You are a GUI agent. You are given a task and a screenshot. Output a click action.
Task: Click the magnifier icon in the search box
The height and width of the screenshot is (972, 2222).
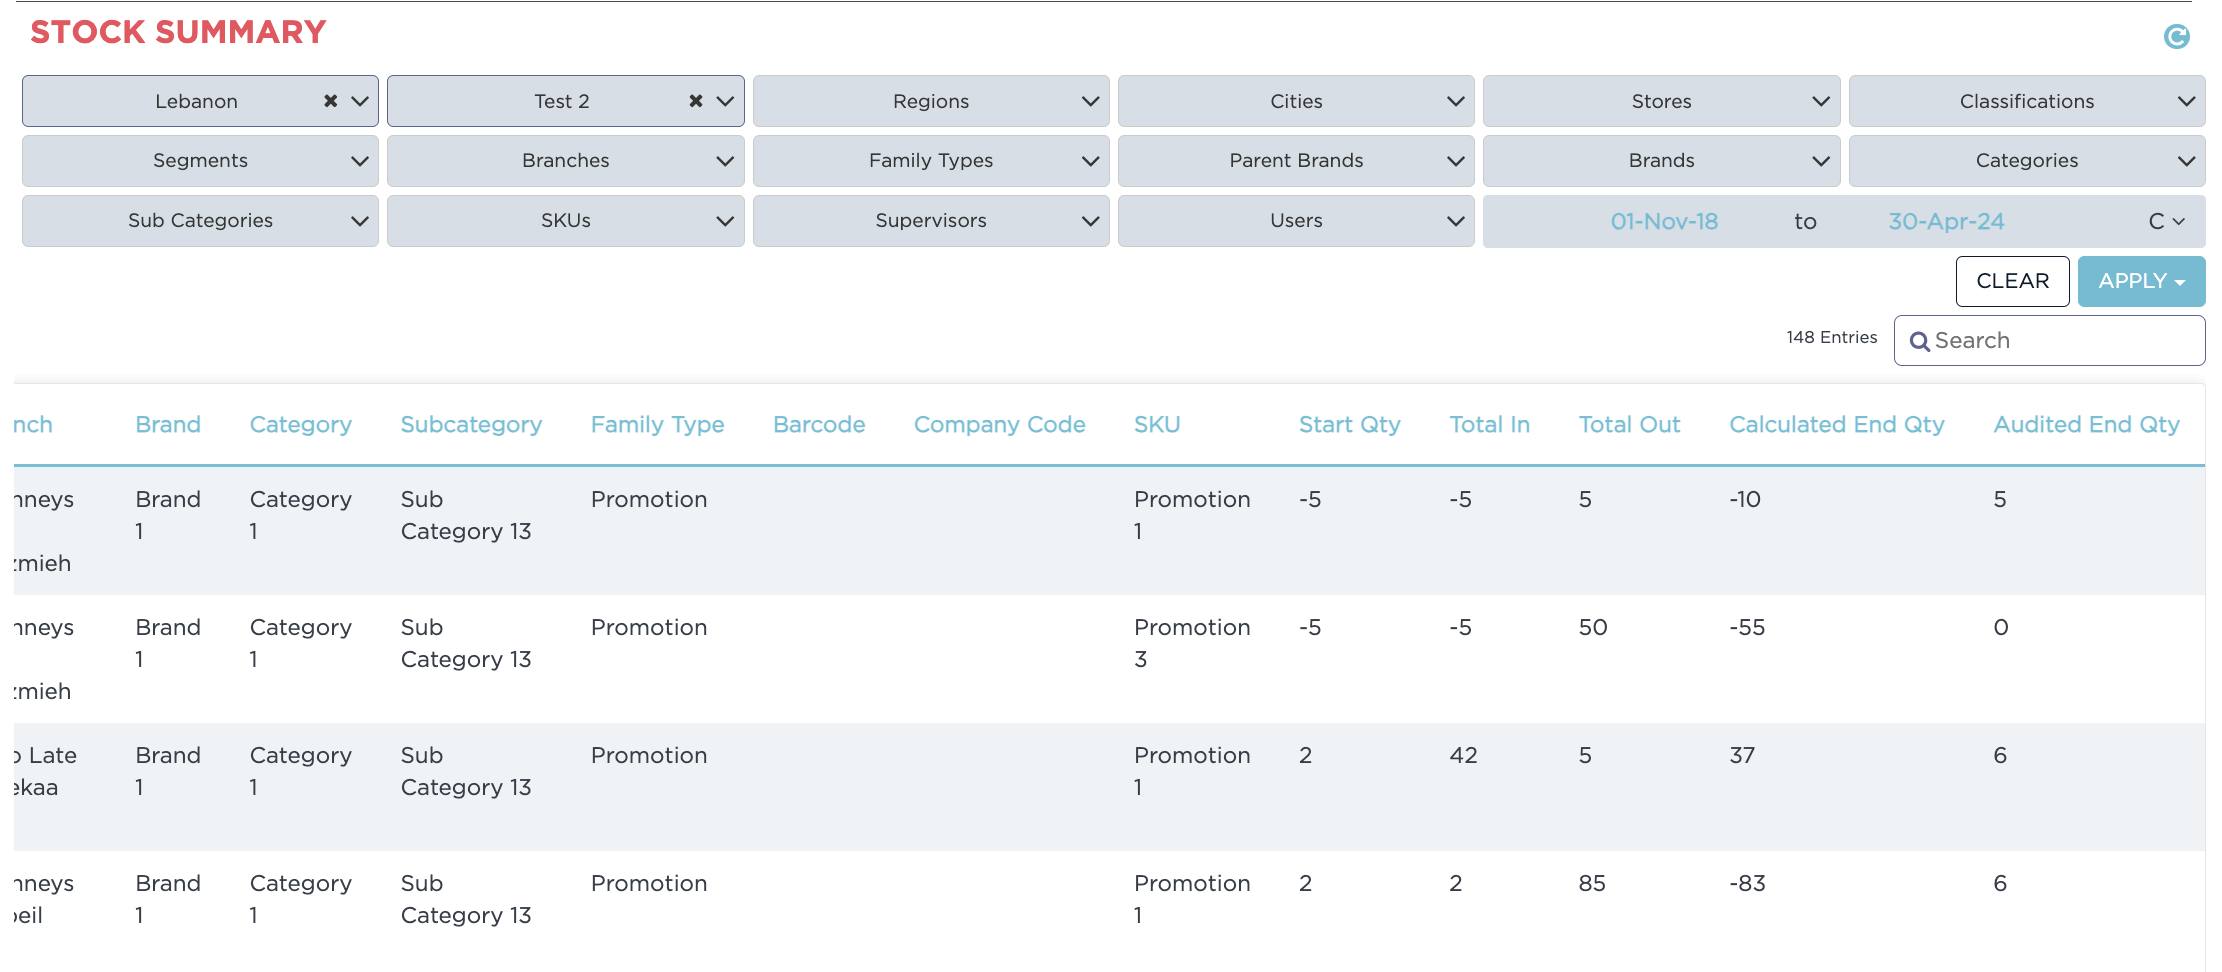[1919, 342]
